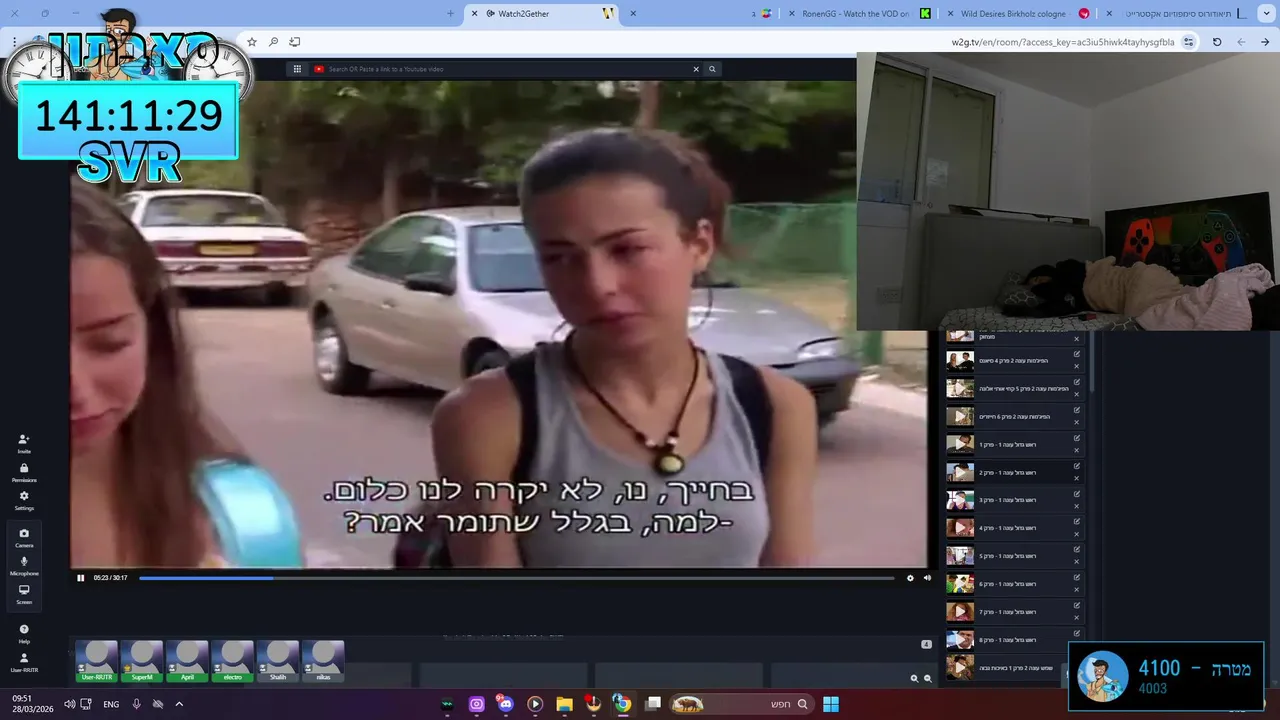Play playlist item ראש גדול עונה 1 פרק 3
The height and width of the screenshot is (720, 1280).
960,500
